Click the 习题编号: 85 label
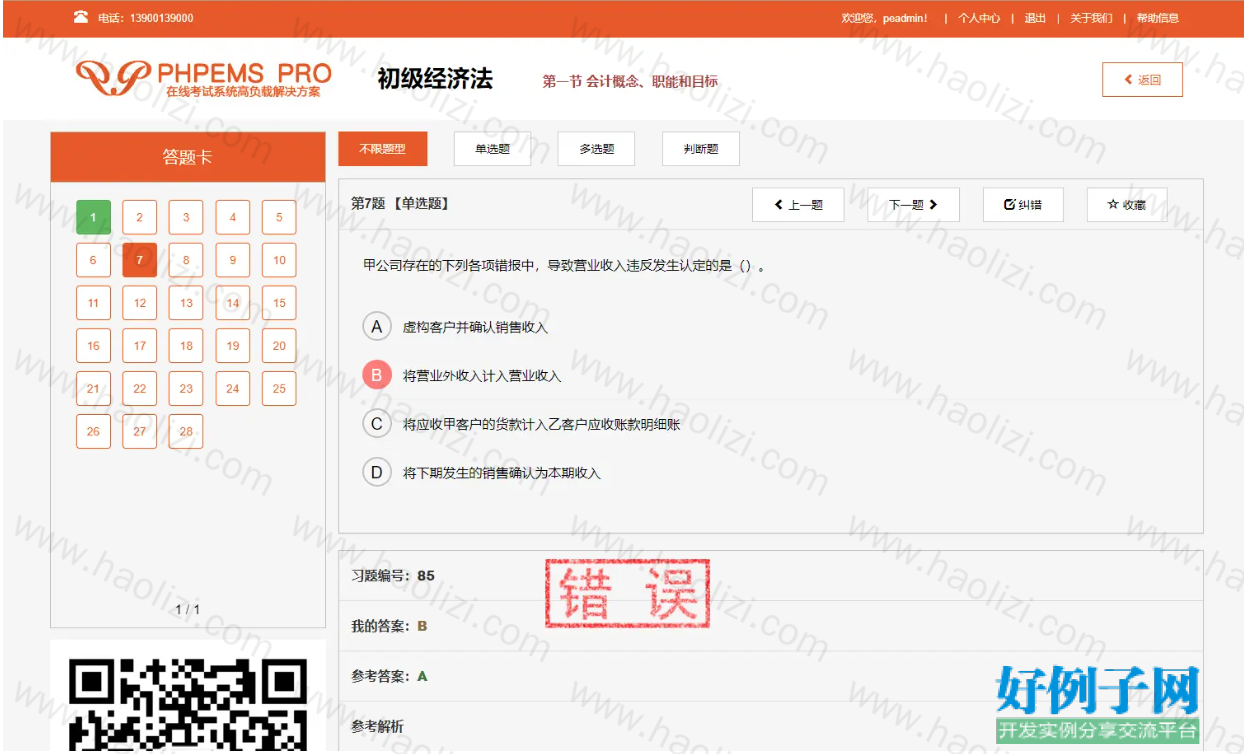This screenshot has height=754, width=1244. click(x=393, y=576)
